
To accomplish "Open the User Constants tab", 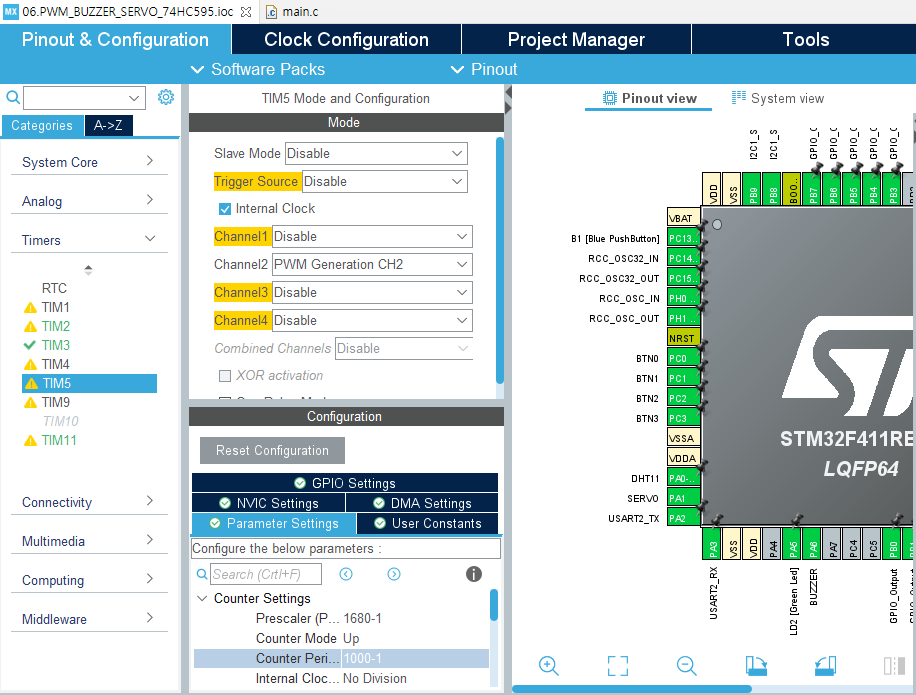I will coord(427,523).
